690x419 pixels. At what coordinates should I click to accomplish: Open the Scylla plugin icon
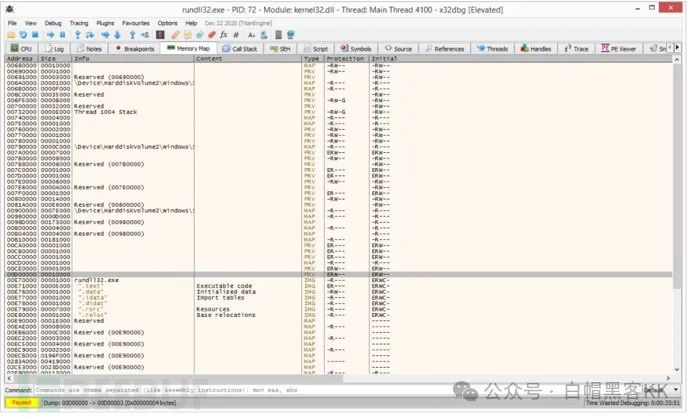pos(160,35)
